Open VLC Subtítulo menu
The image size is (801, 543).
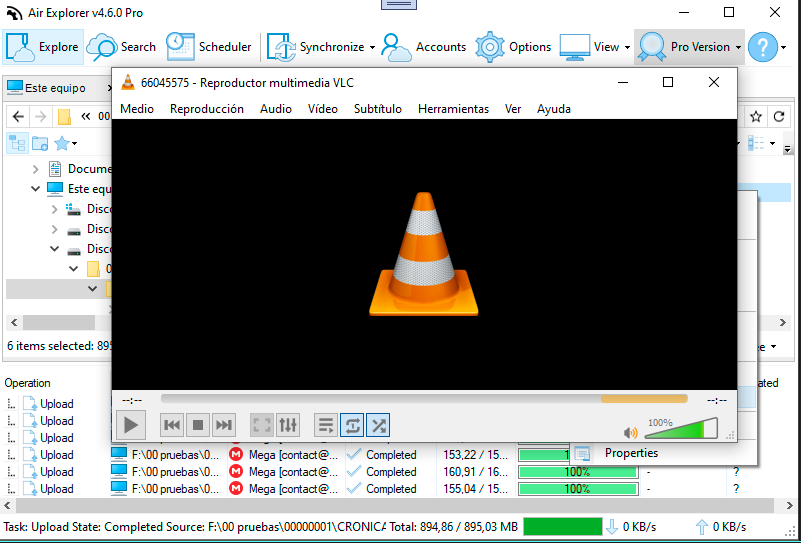tap(378, 109)
